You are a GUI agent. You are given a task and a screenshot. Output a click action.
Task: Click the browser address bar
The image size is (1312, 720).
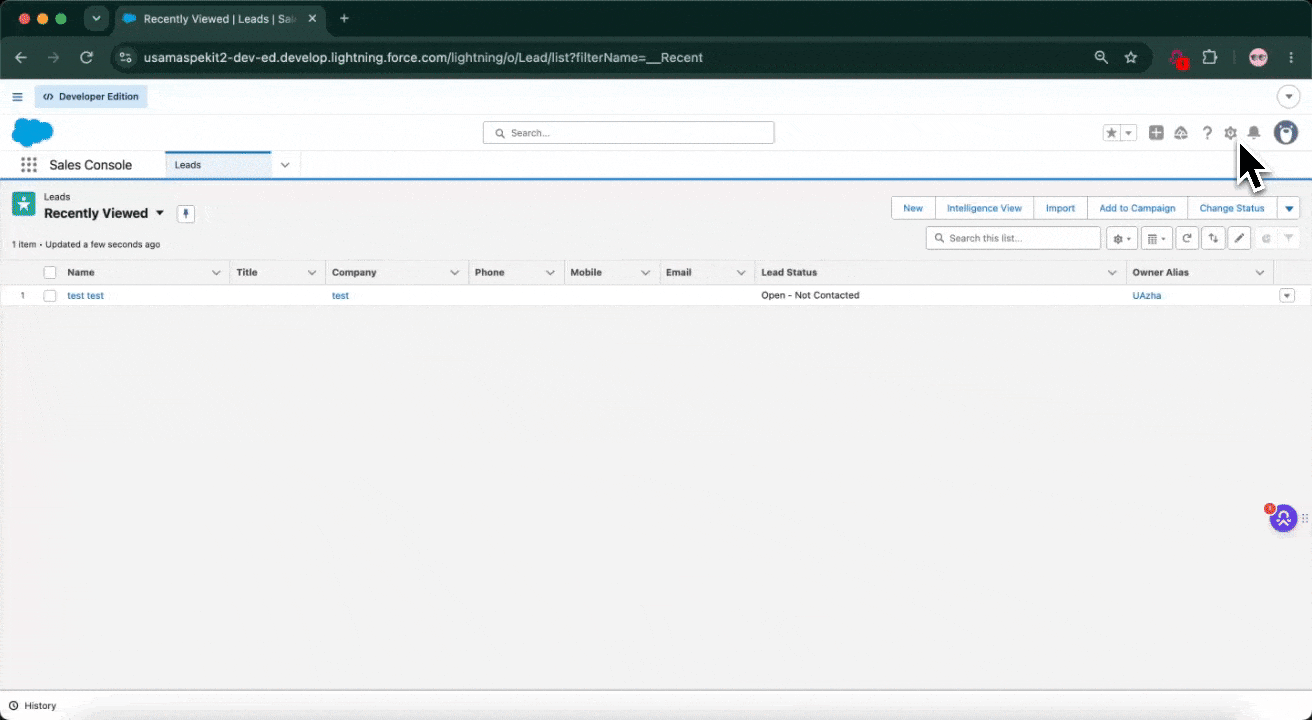pyautogui.click(x=600, y=58)
